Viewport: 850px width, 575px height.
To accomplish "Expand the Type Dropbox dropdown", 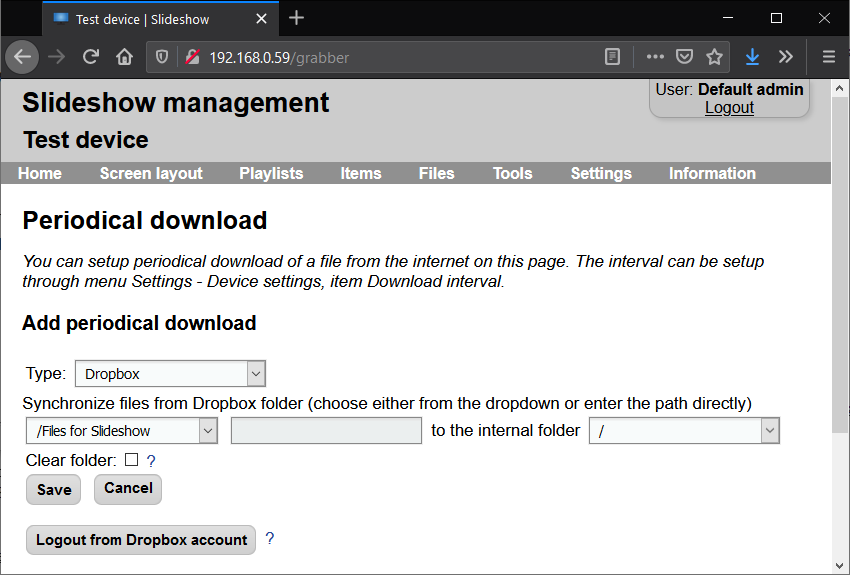I will 170,374.
